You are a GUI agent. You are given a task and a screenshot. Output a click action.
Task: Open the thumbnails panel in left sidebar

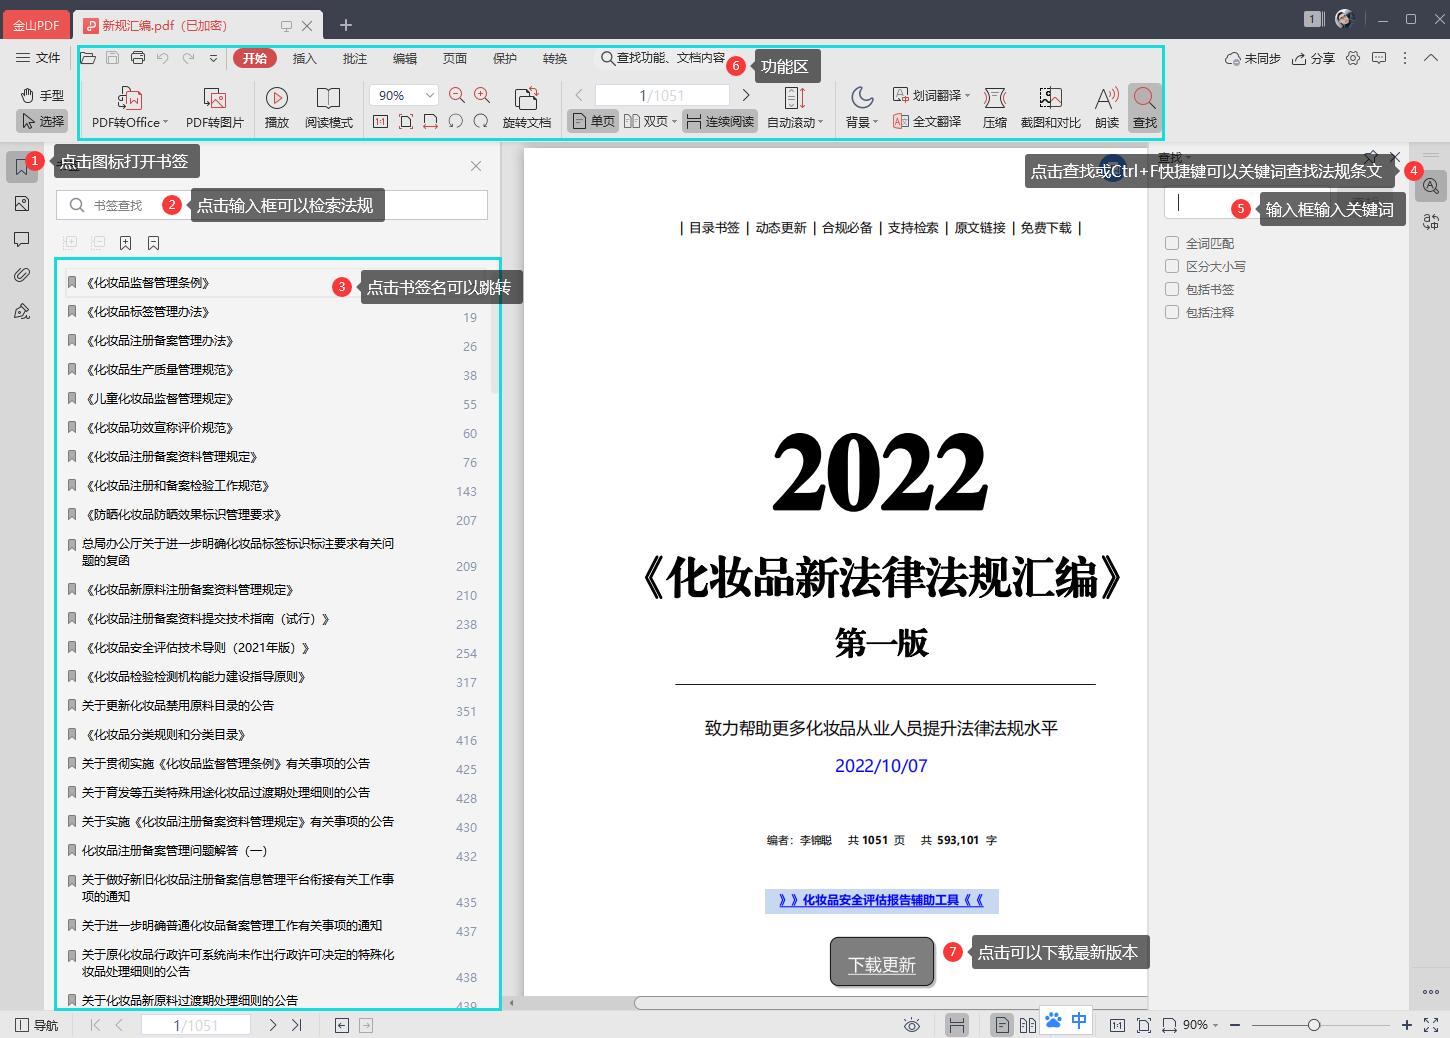point(21,204)
